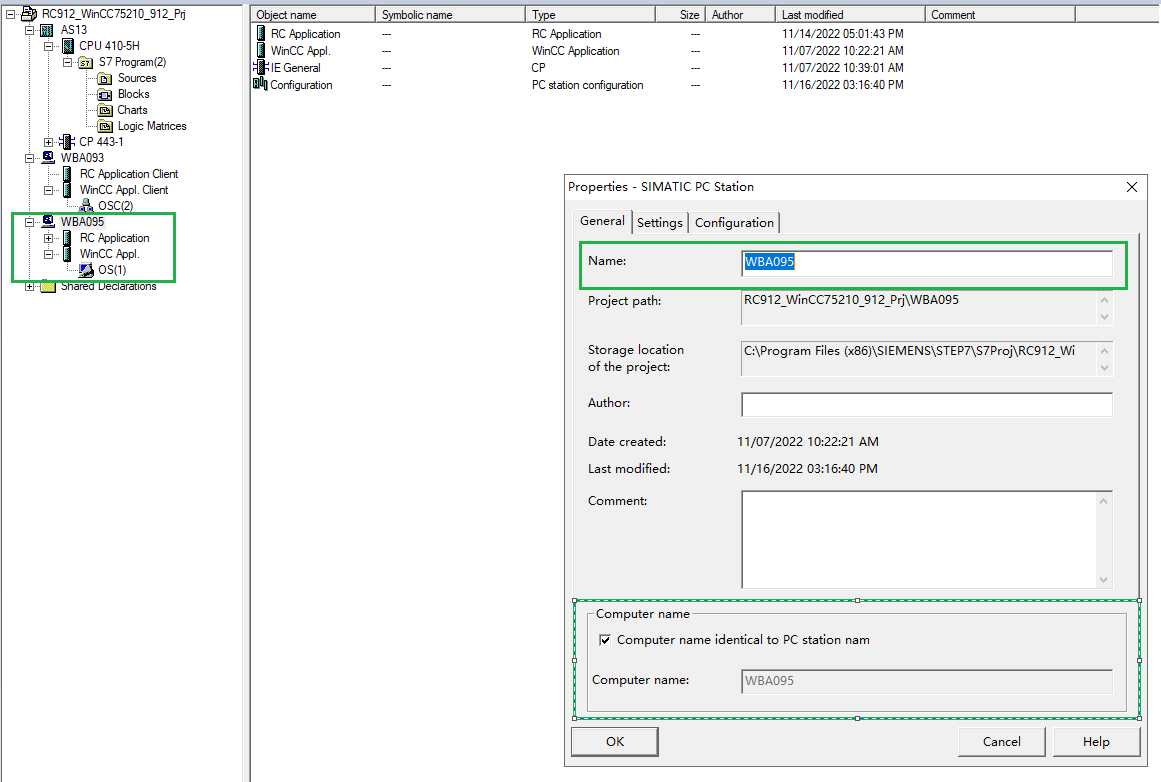The height and width of the screenshot is (782, 1161).
Task: Select the S7 Program(2) folder icon
Action: pyautogui.click(x=86, y=62)
